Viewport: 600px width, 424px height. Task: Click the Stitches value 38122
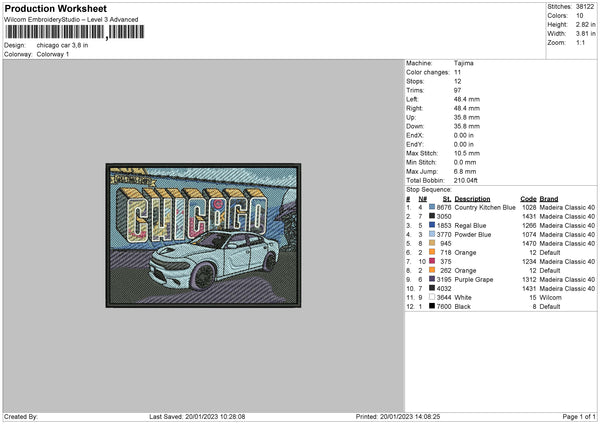coord(585,7)
